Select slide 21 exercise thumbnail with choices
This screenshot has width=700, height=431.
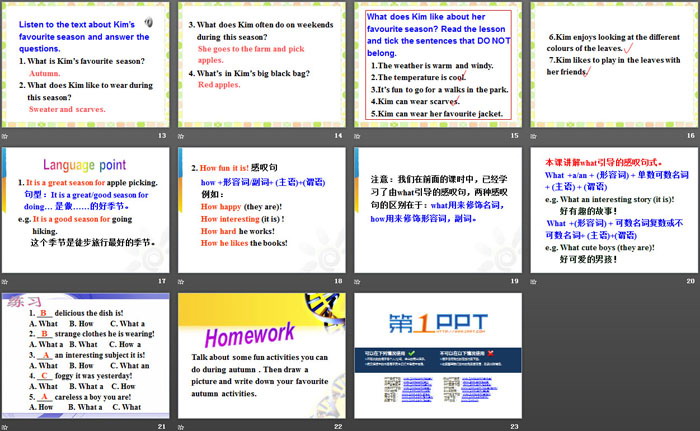point(86,356)
